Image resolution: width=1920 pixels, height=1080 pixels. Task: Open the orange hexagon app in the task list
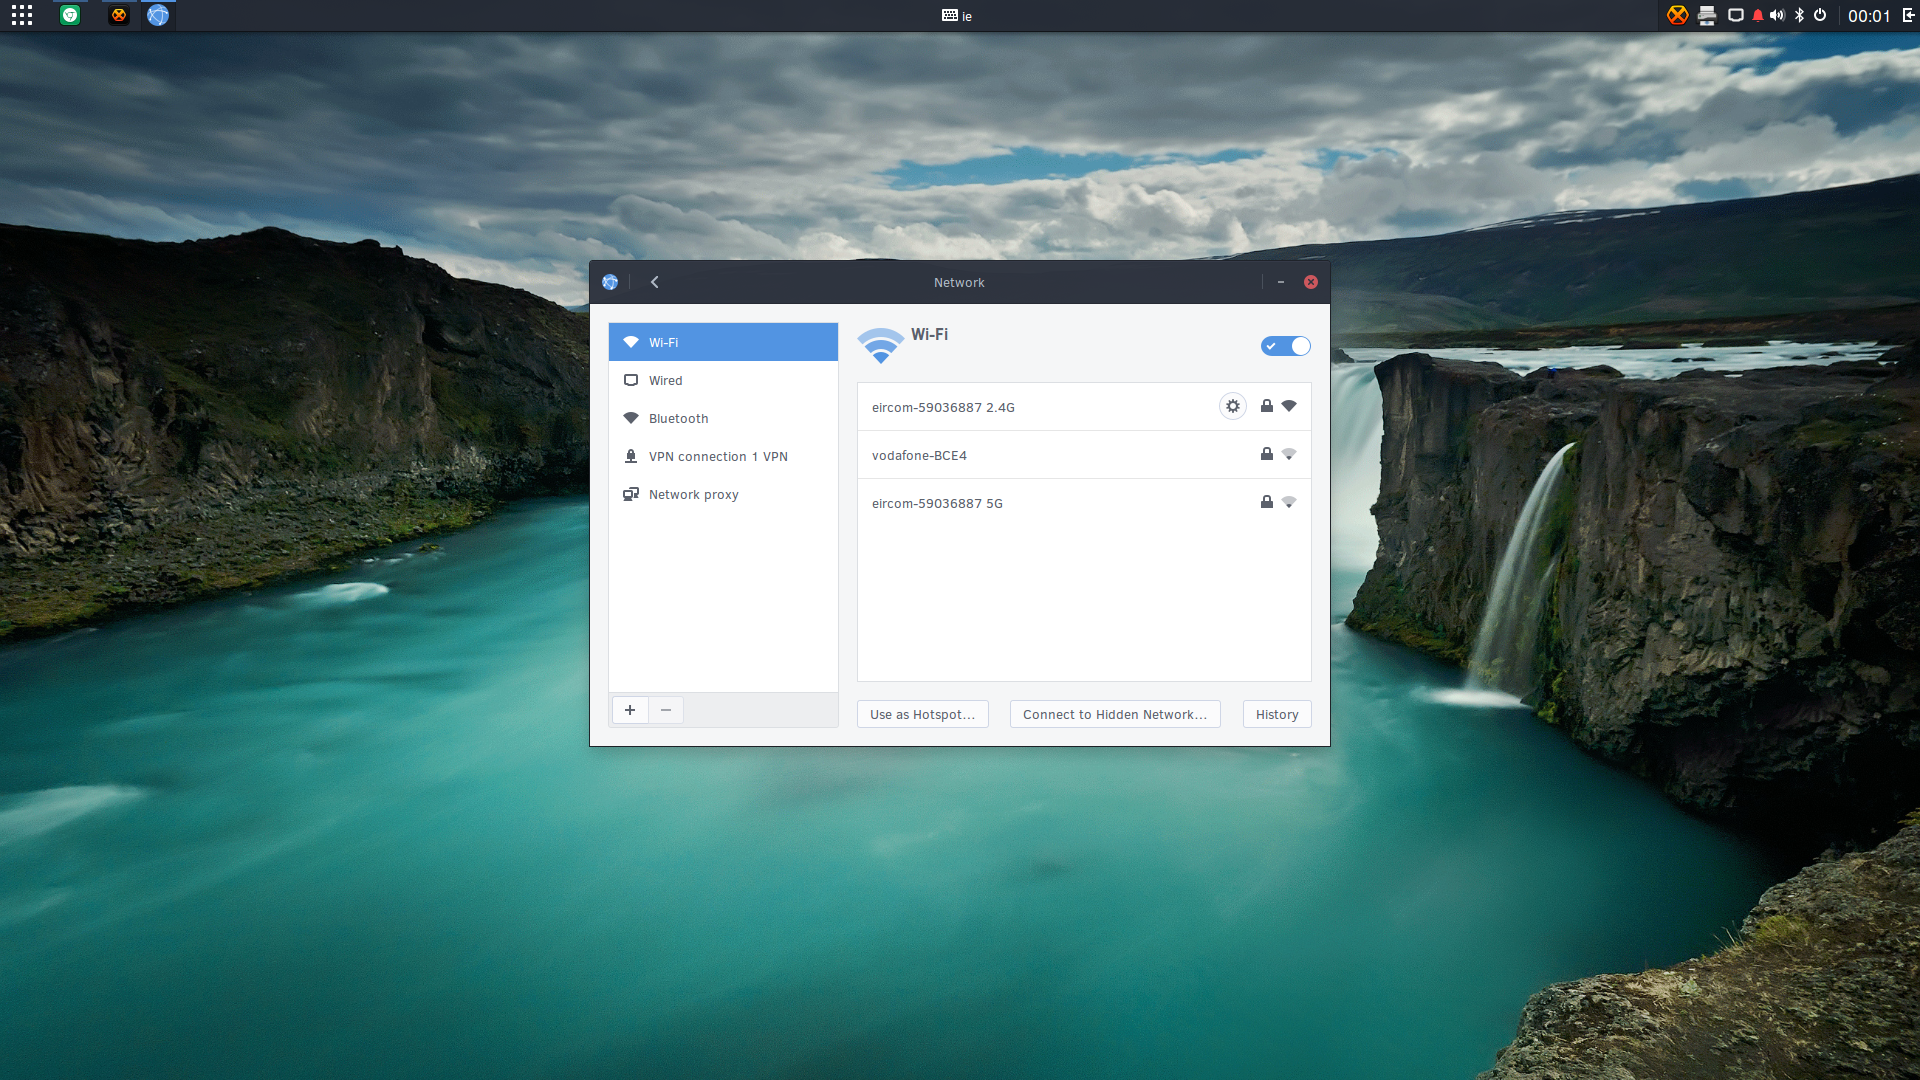click(x=119, y=15)
